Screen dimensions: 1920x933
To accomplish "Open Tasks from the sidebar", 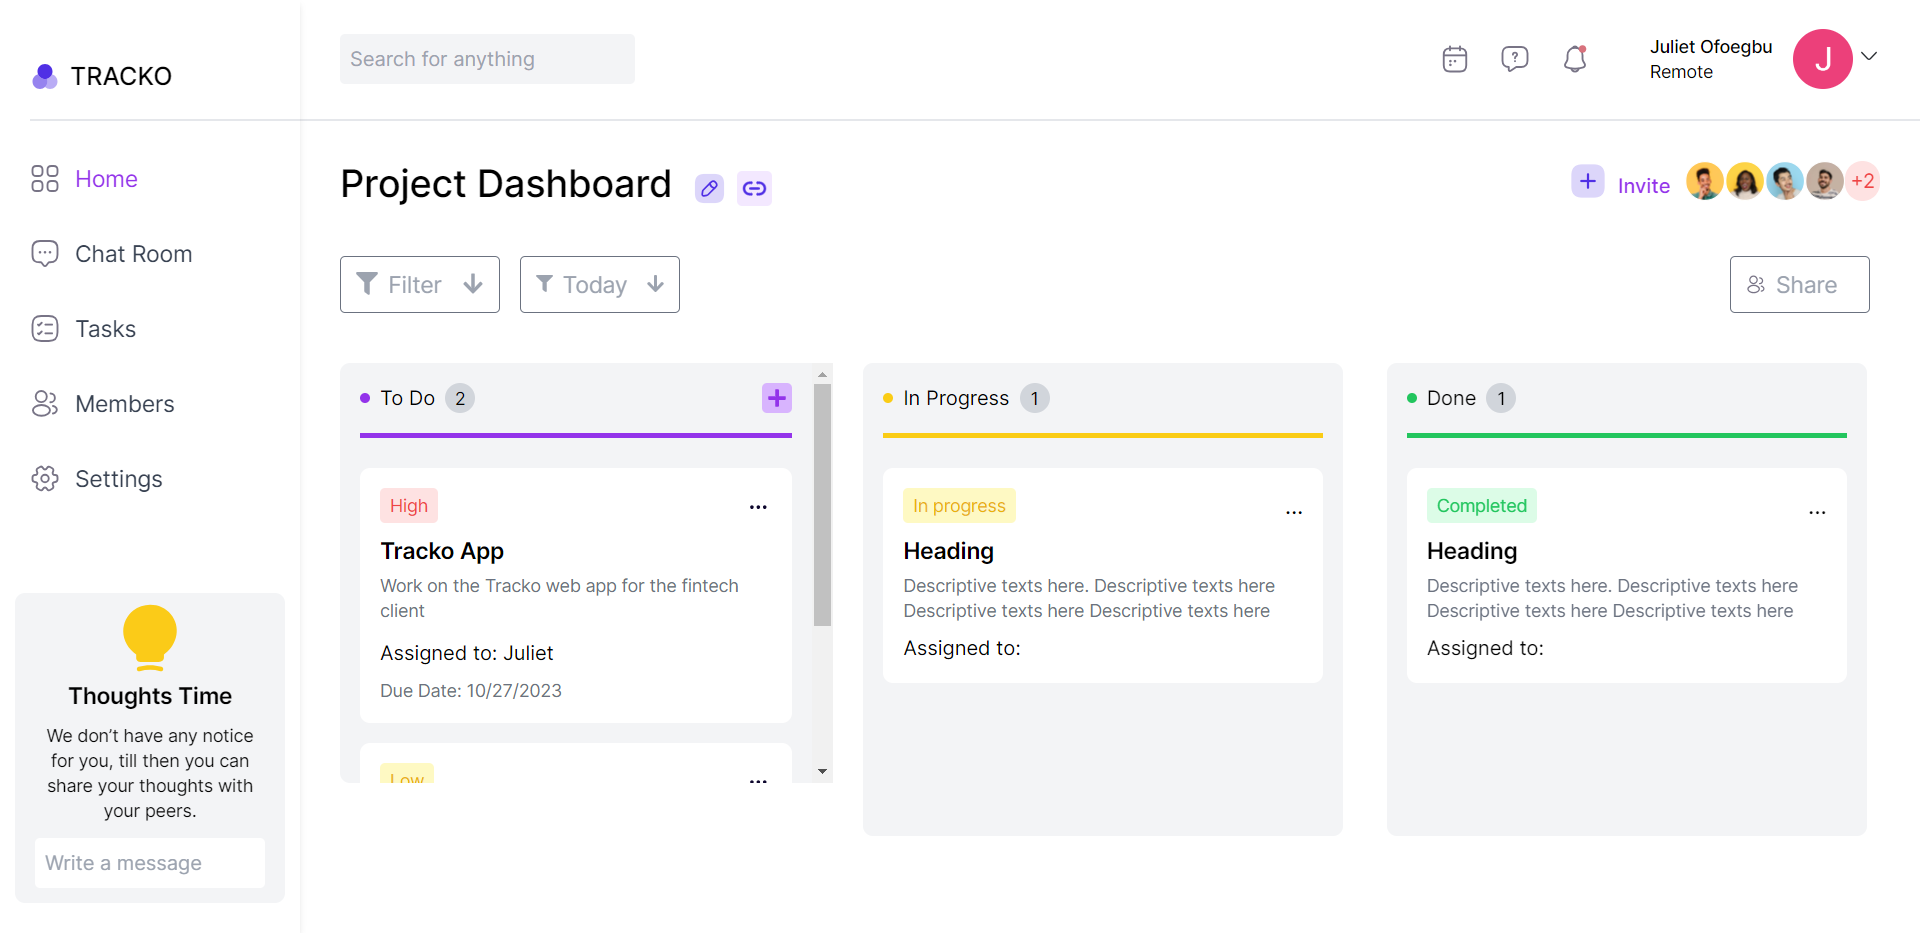I will 105,329.
